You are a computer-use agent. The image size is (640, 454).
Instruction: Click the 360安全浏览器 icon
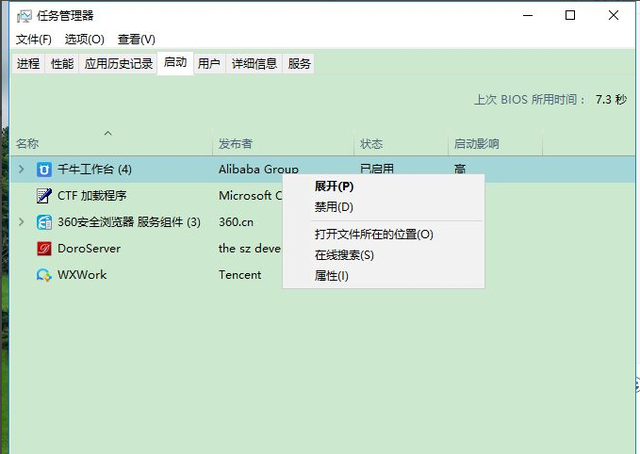44,222
